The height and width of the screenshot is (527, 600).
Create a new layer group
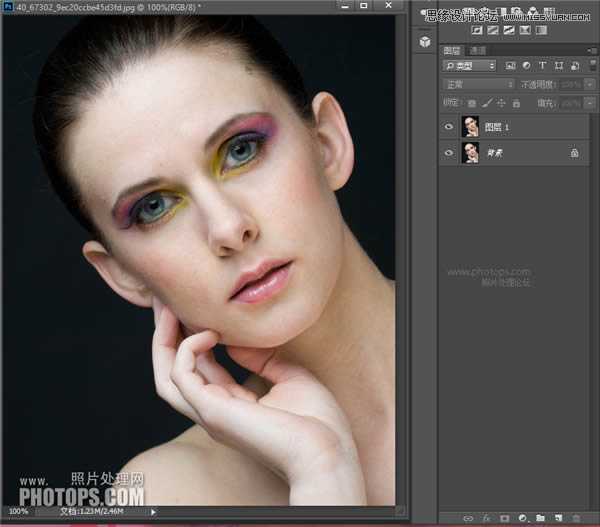[x=539, y=517]
